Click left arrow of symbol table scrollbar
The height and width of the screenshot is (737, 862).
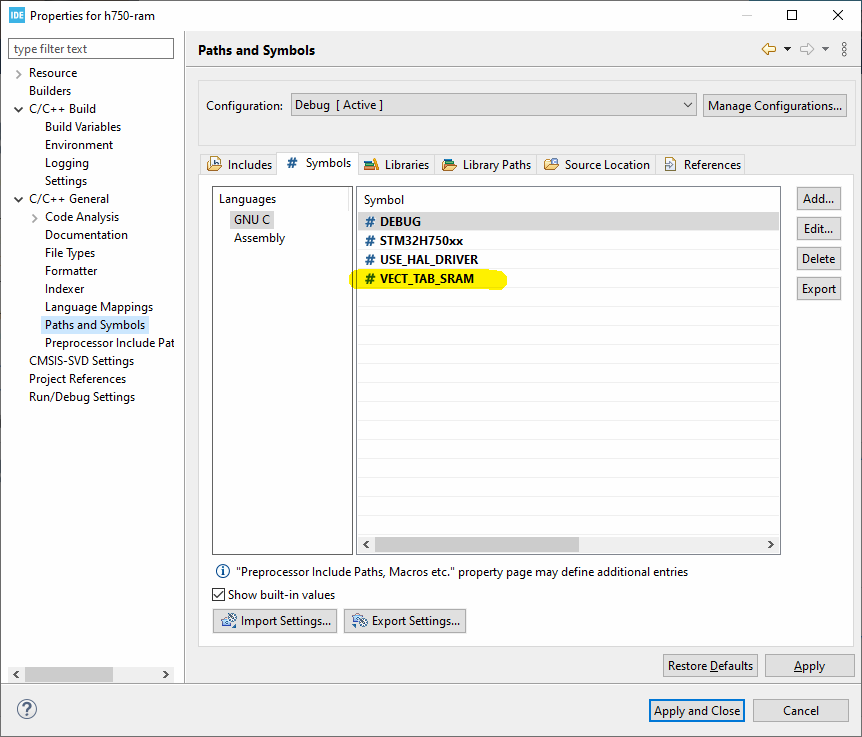[367, 544]
